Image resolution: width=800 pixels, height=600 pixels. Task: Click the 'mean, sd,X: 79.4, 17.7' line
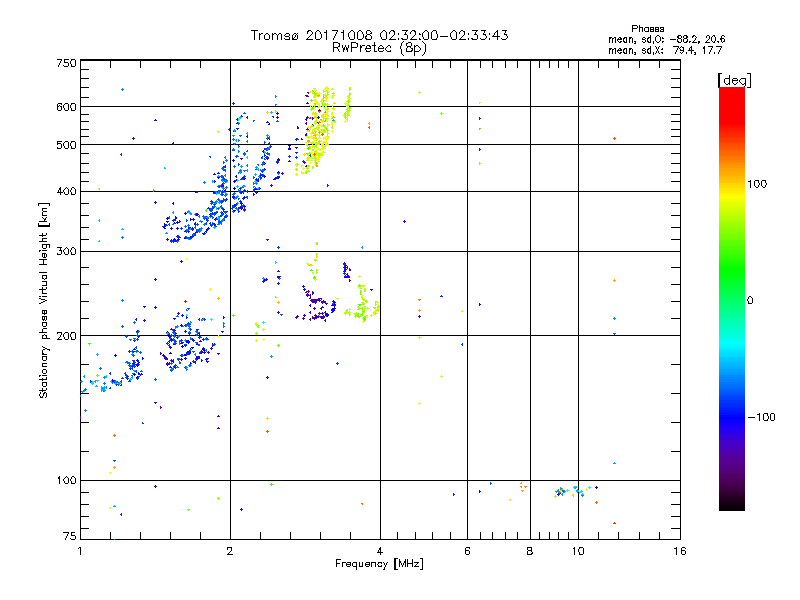[665, 50]
